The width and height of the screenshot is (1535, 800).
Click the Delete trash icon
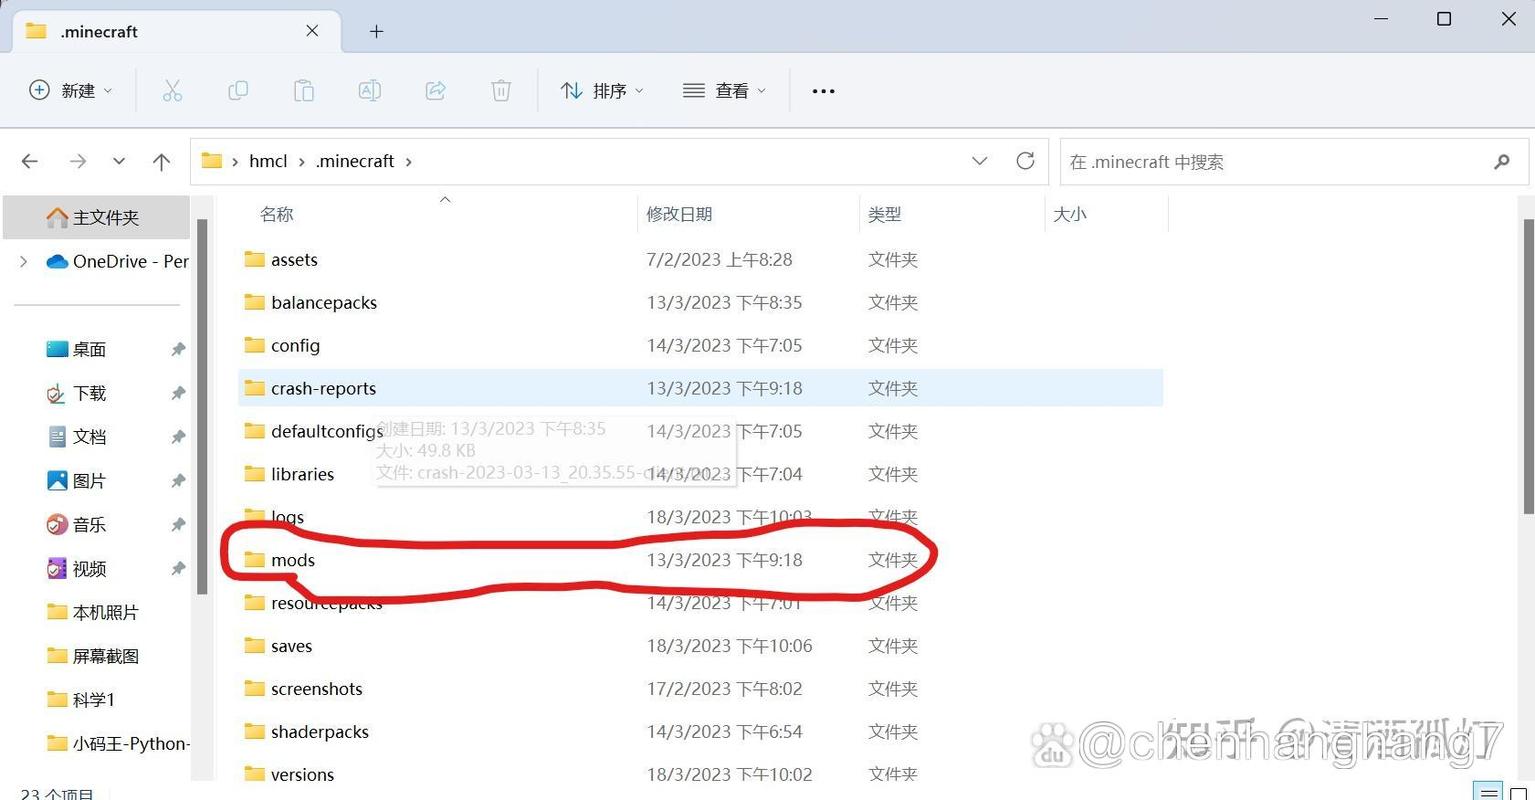[x=500, y=91]
